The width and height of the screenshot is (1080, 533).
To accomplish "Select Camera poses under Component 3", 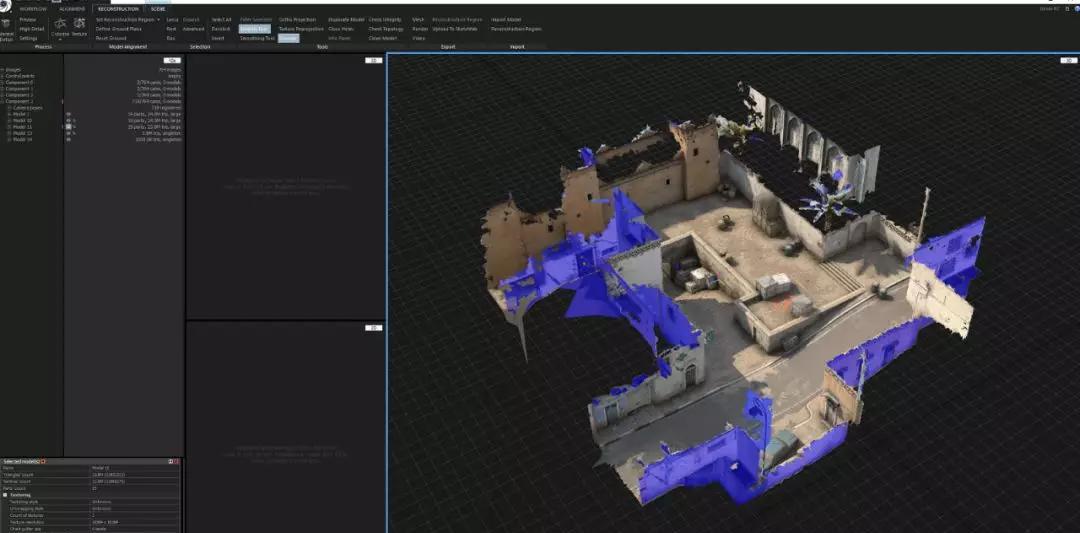I will coord(28,107).
